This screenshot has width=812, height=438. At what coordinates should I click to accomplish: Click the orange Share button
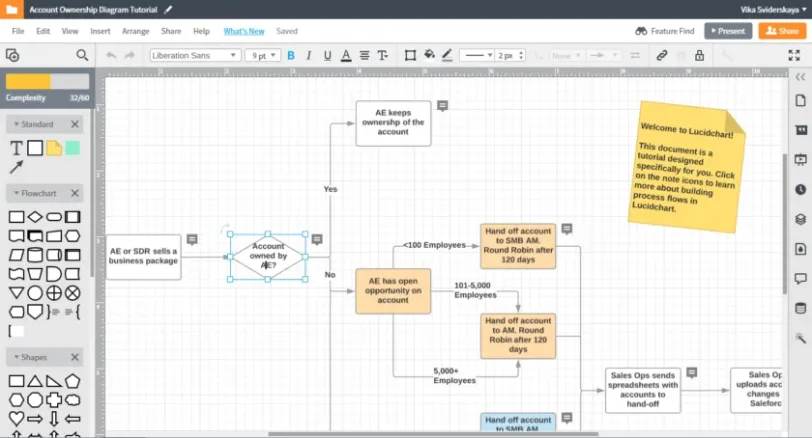point(782,31)
